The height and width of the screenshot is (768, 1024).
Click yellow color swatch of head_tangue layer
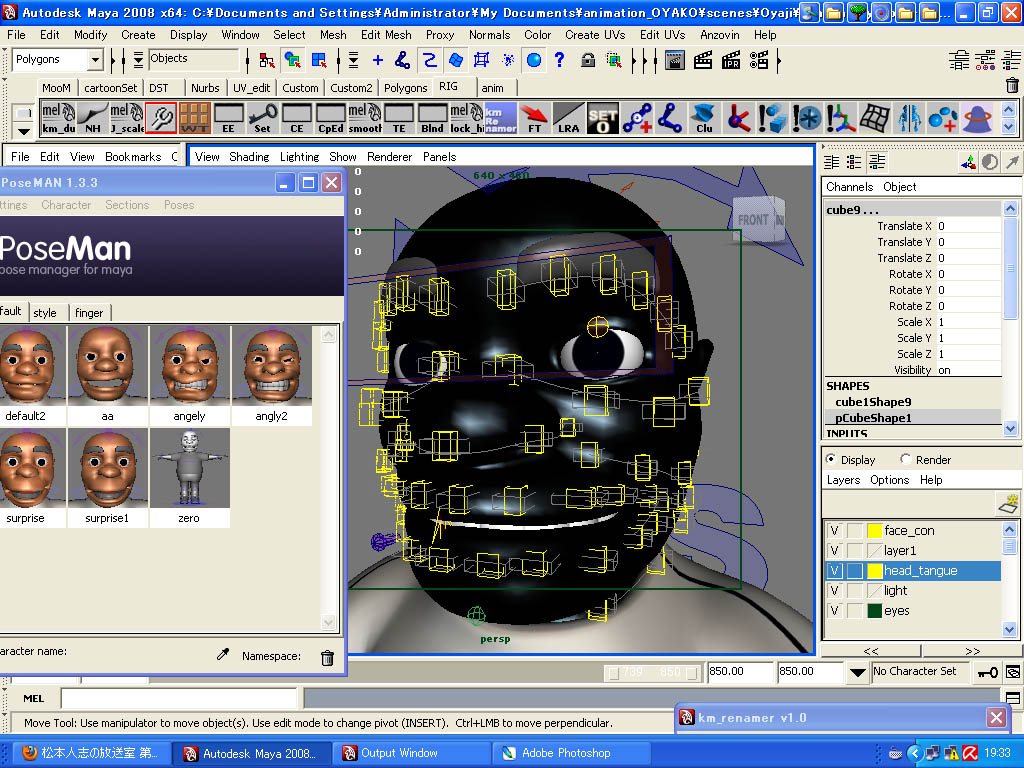tap(874, 570)
